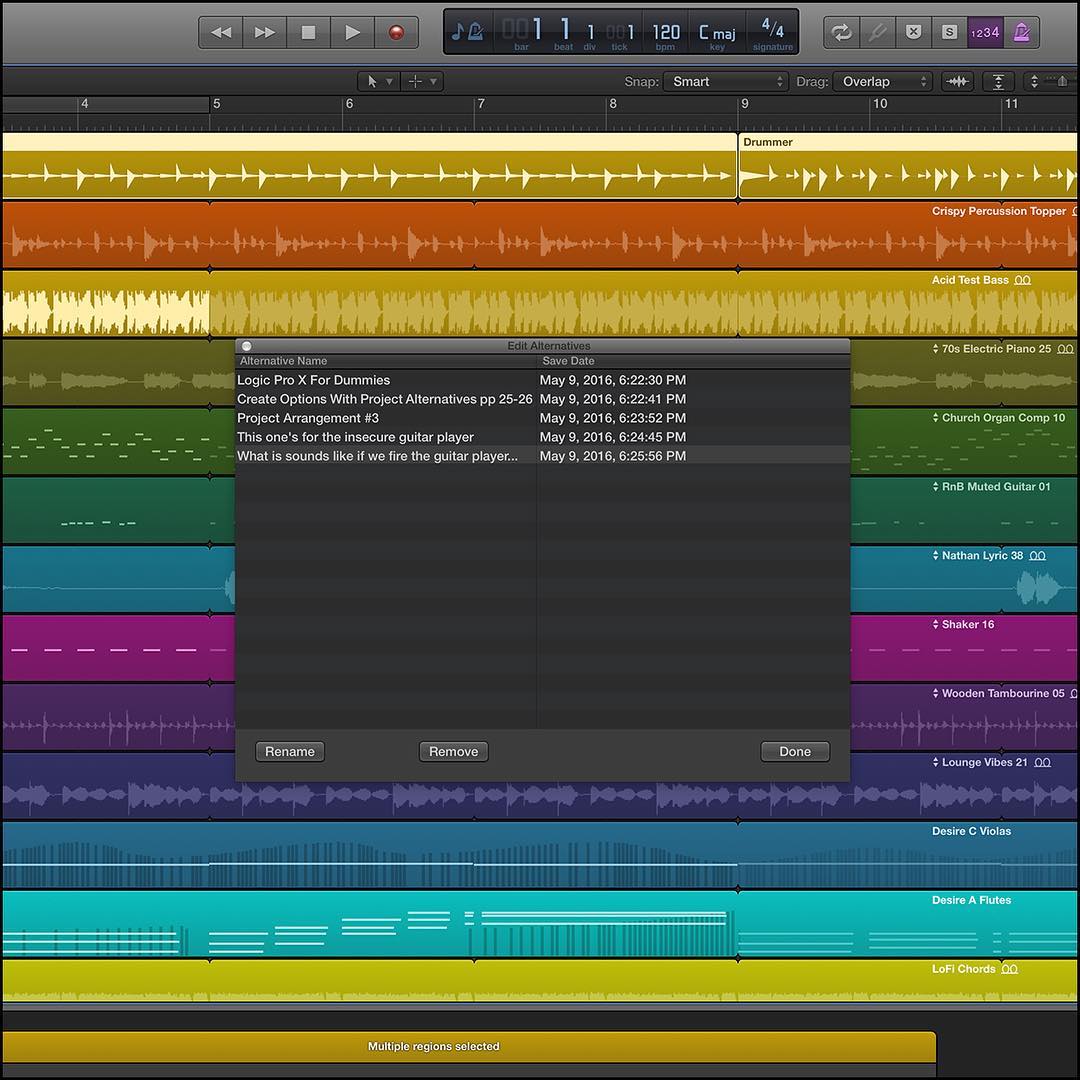Click the Solo S icon in the control bar
1080x1080 pixels.
pyautogui.click(x=949, y=32)
